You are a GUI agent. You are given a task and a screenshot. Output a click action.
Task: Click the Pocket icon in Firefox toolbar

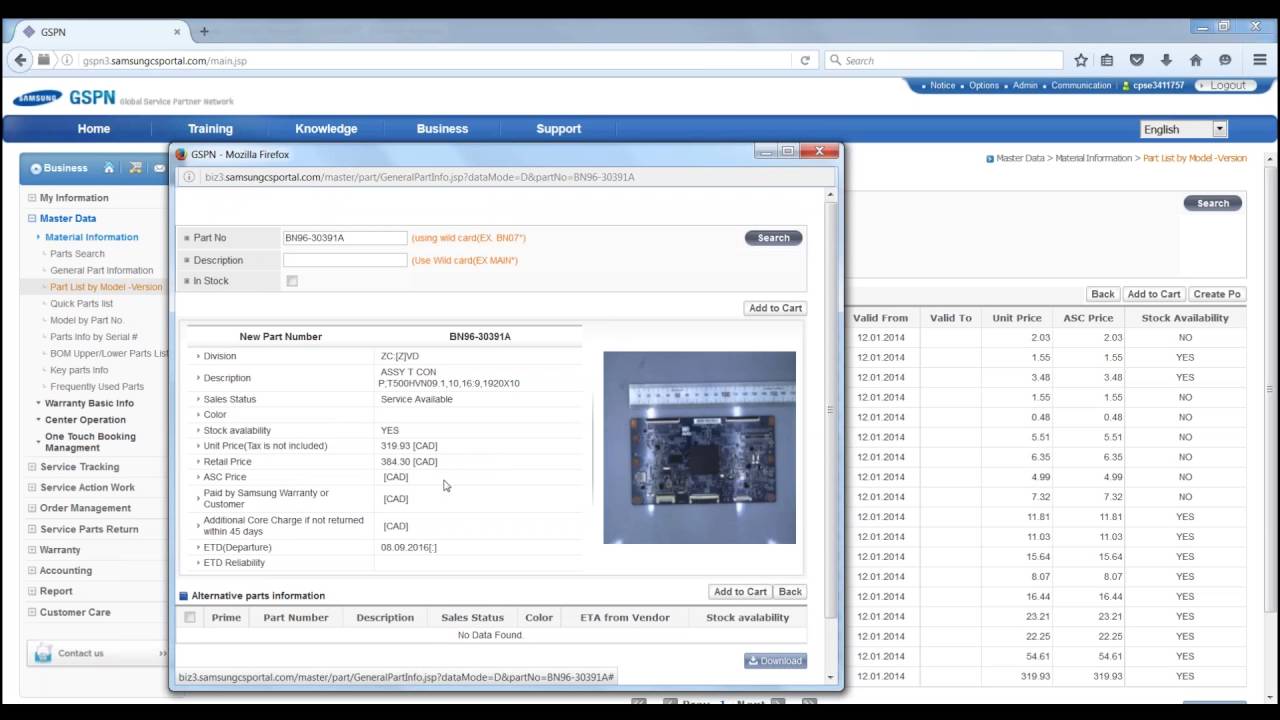[1136, 60]
